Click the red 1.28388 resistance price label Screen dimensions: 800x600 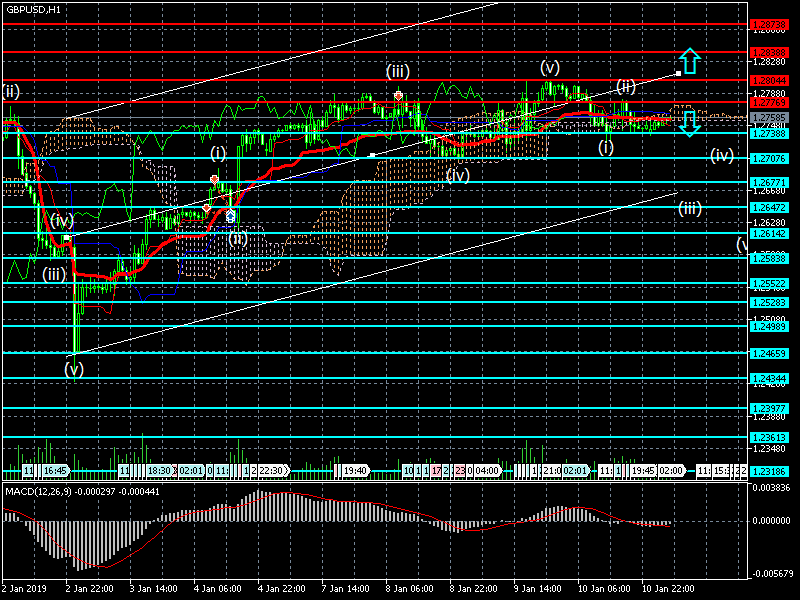770,52
